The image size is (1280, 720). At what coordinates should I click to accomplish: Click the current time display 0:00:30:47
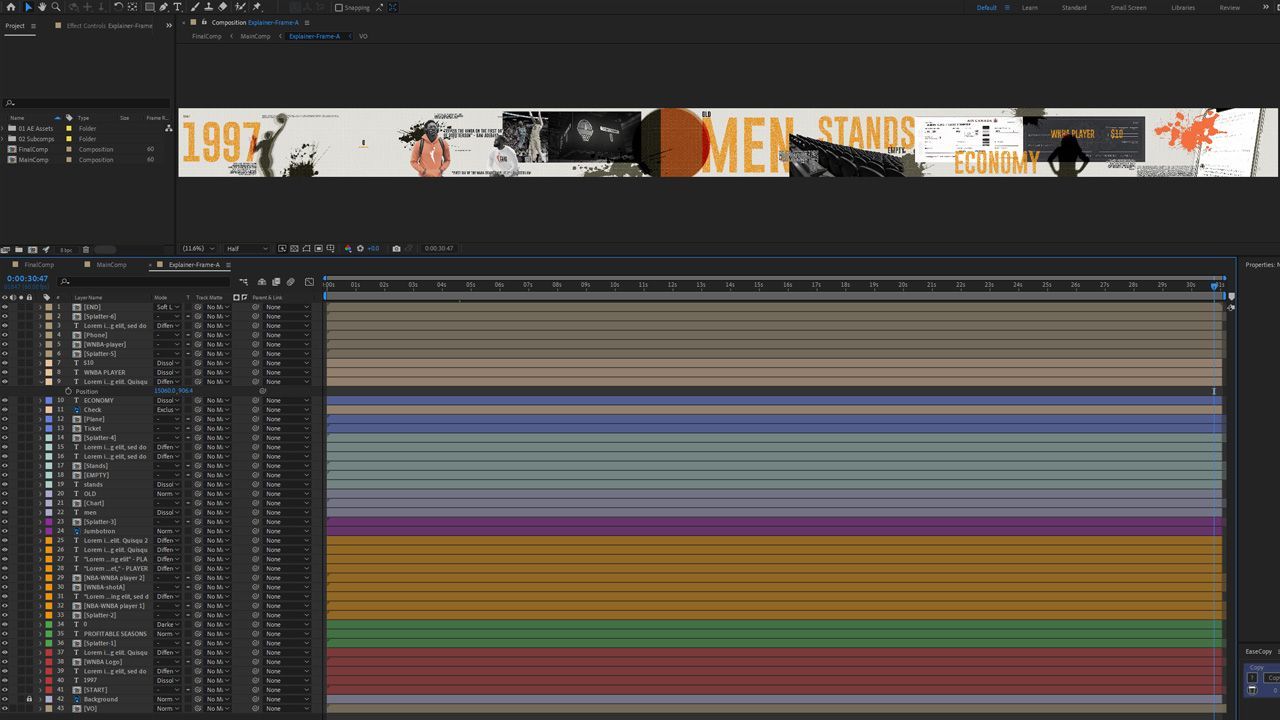(27, 279)
